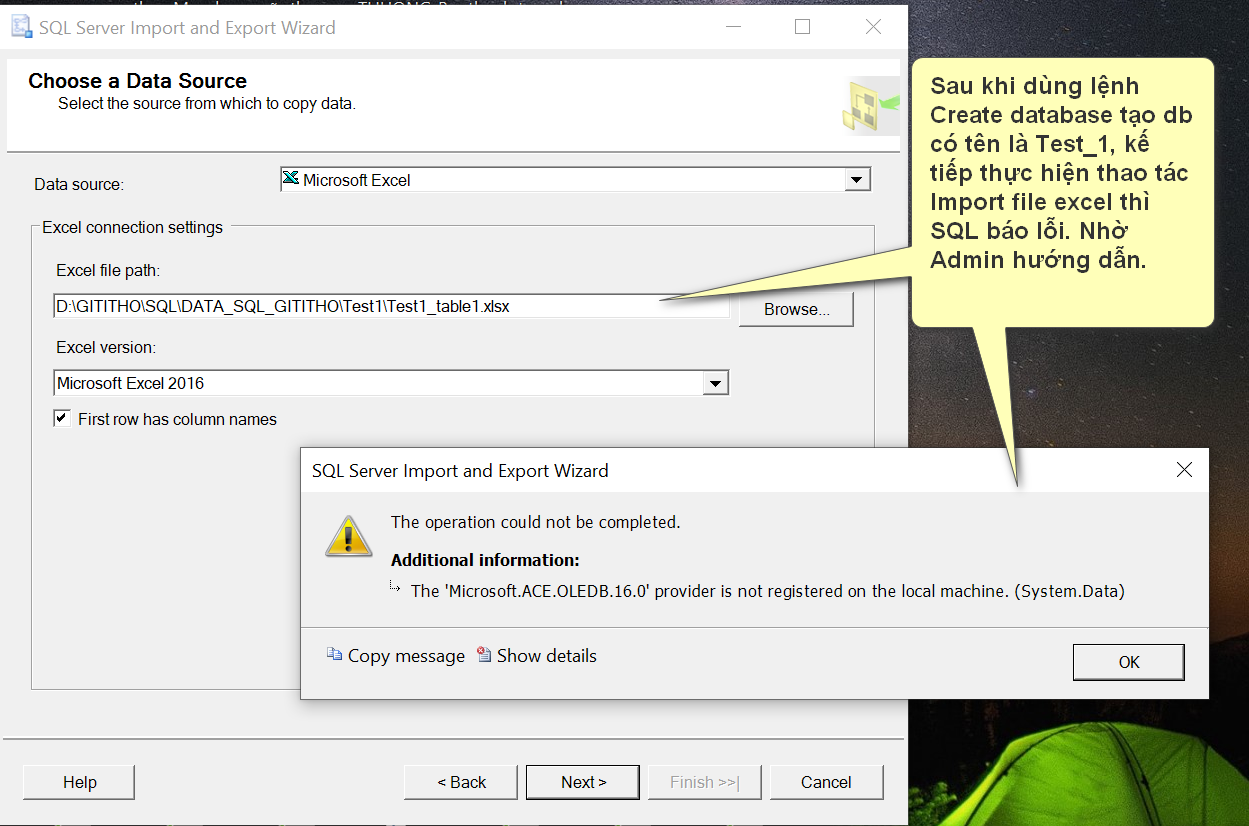This screenshot has width=1249, height=826.
Task: Click the Excel icon in the Data source box
Action: (291, 179)
